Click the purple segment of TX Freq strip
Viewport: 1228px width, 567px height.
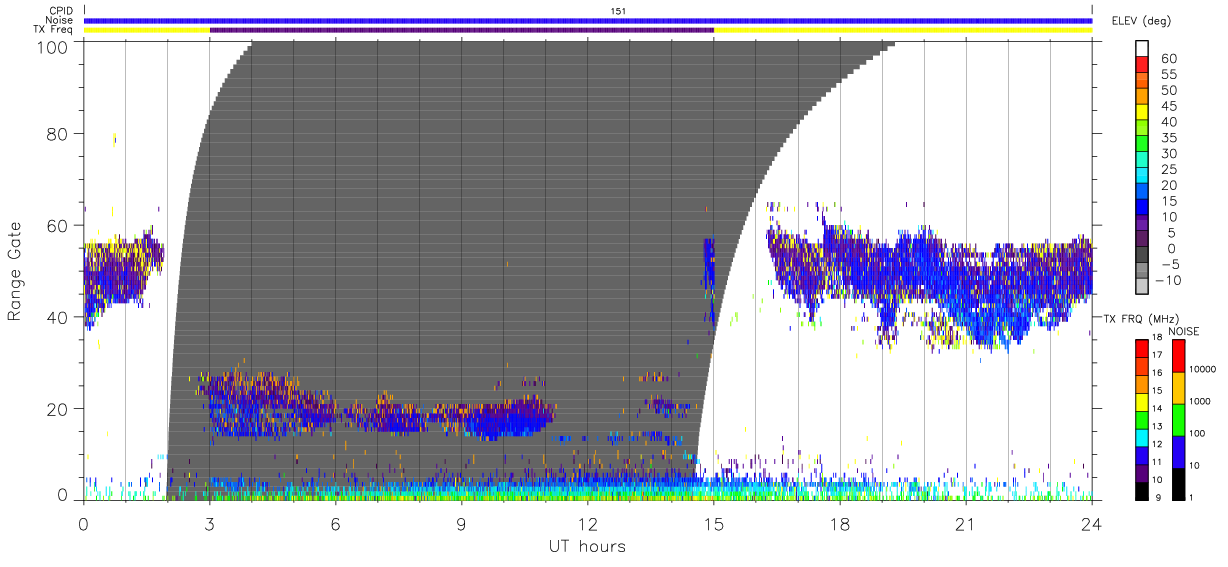point(462,30)
